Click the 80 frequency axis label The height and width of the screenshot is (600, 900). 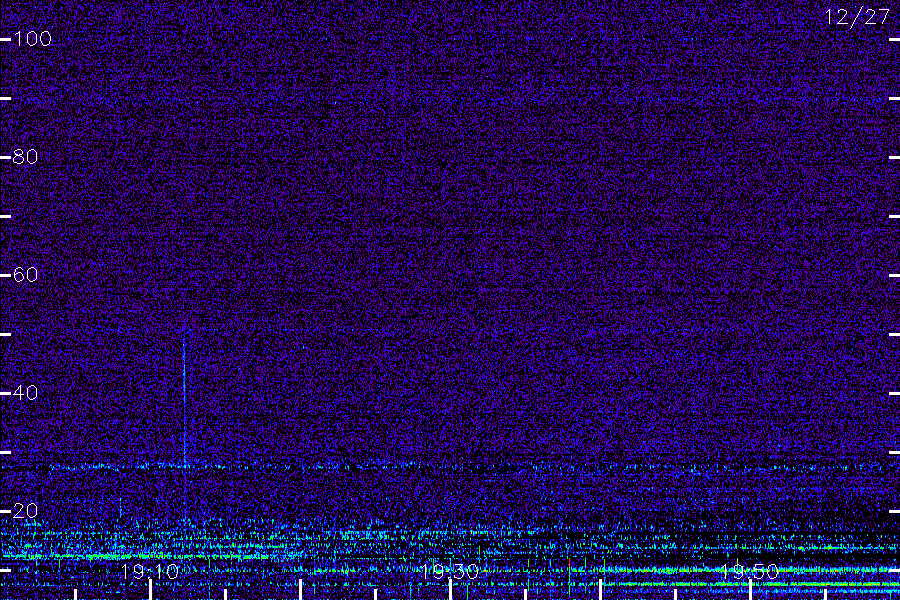coord(26,157)
